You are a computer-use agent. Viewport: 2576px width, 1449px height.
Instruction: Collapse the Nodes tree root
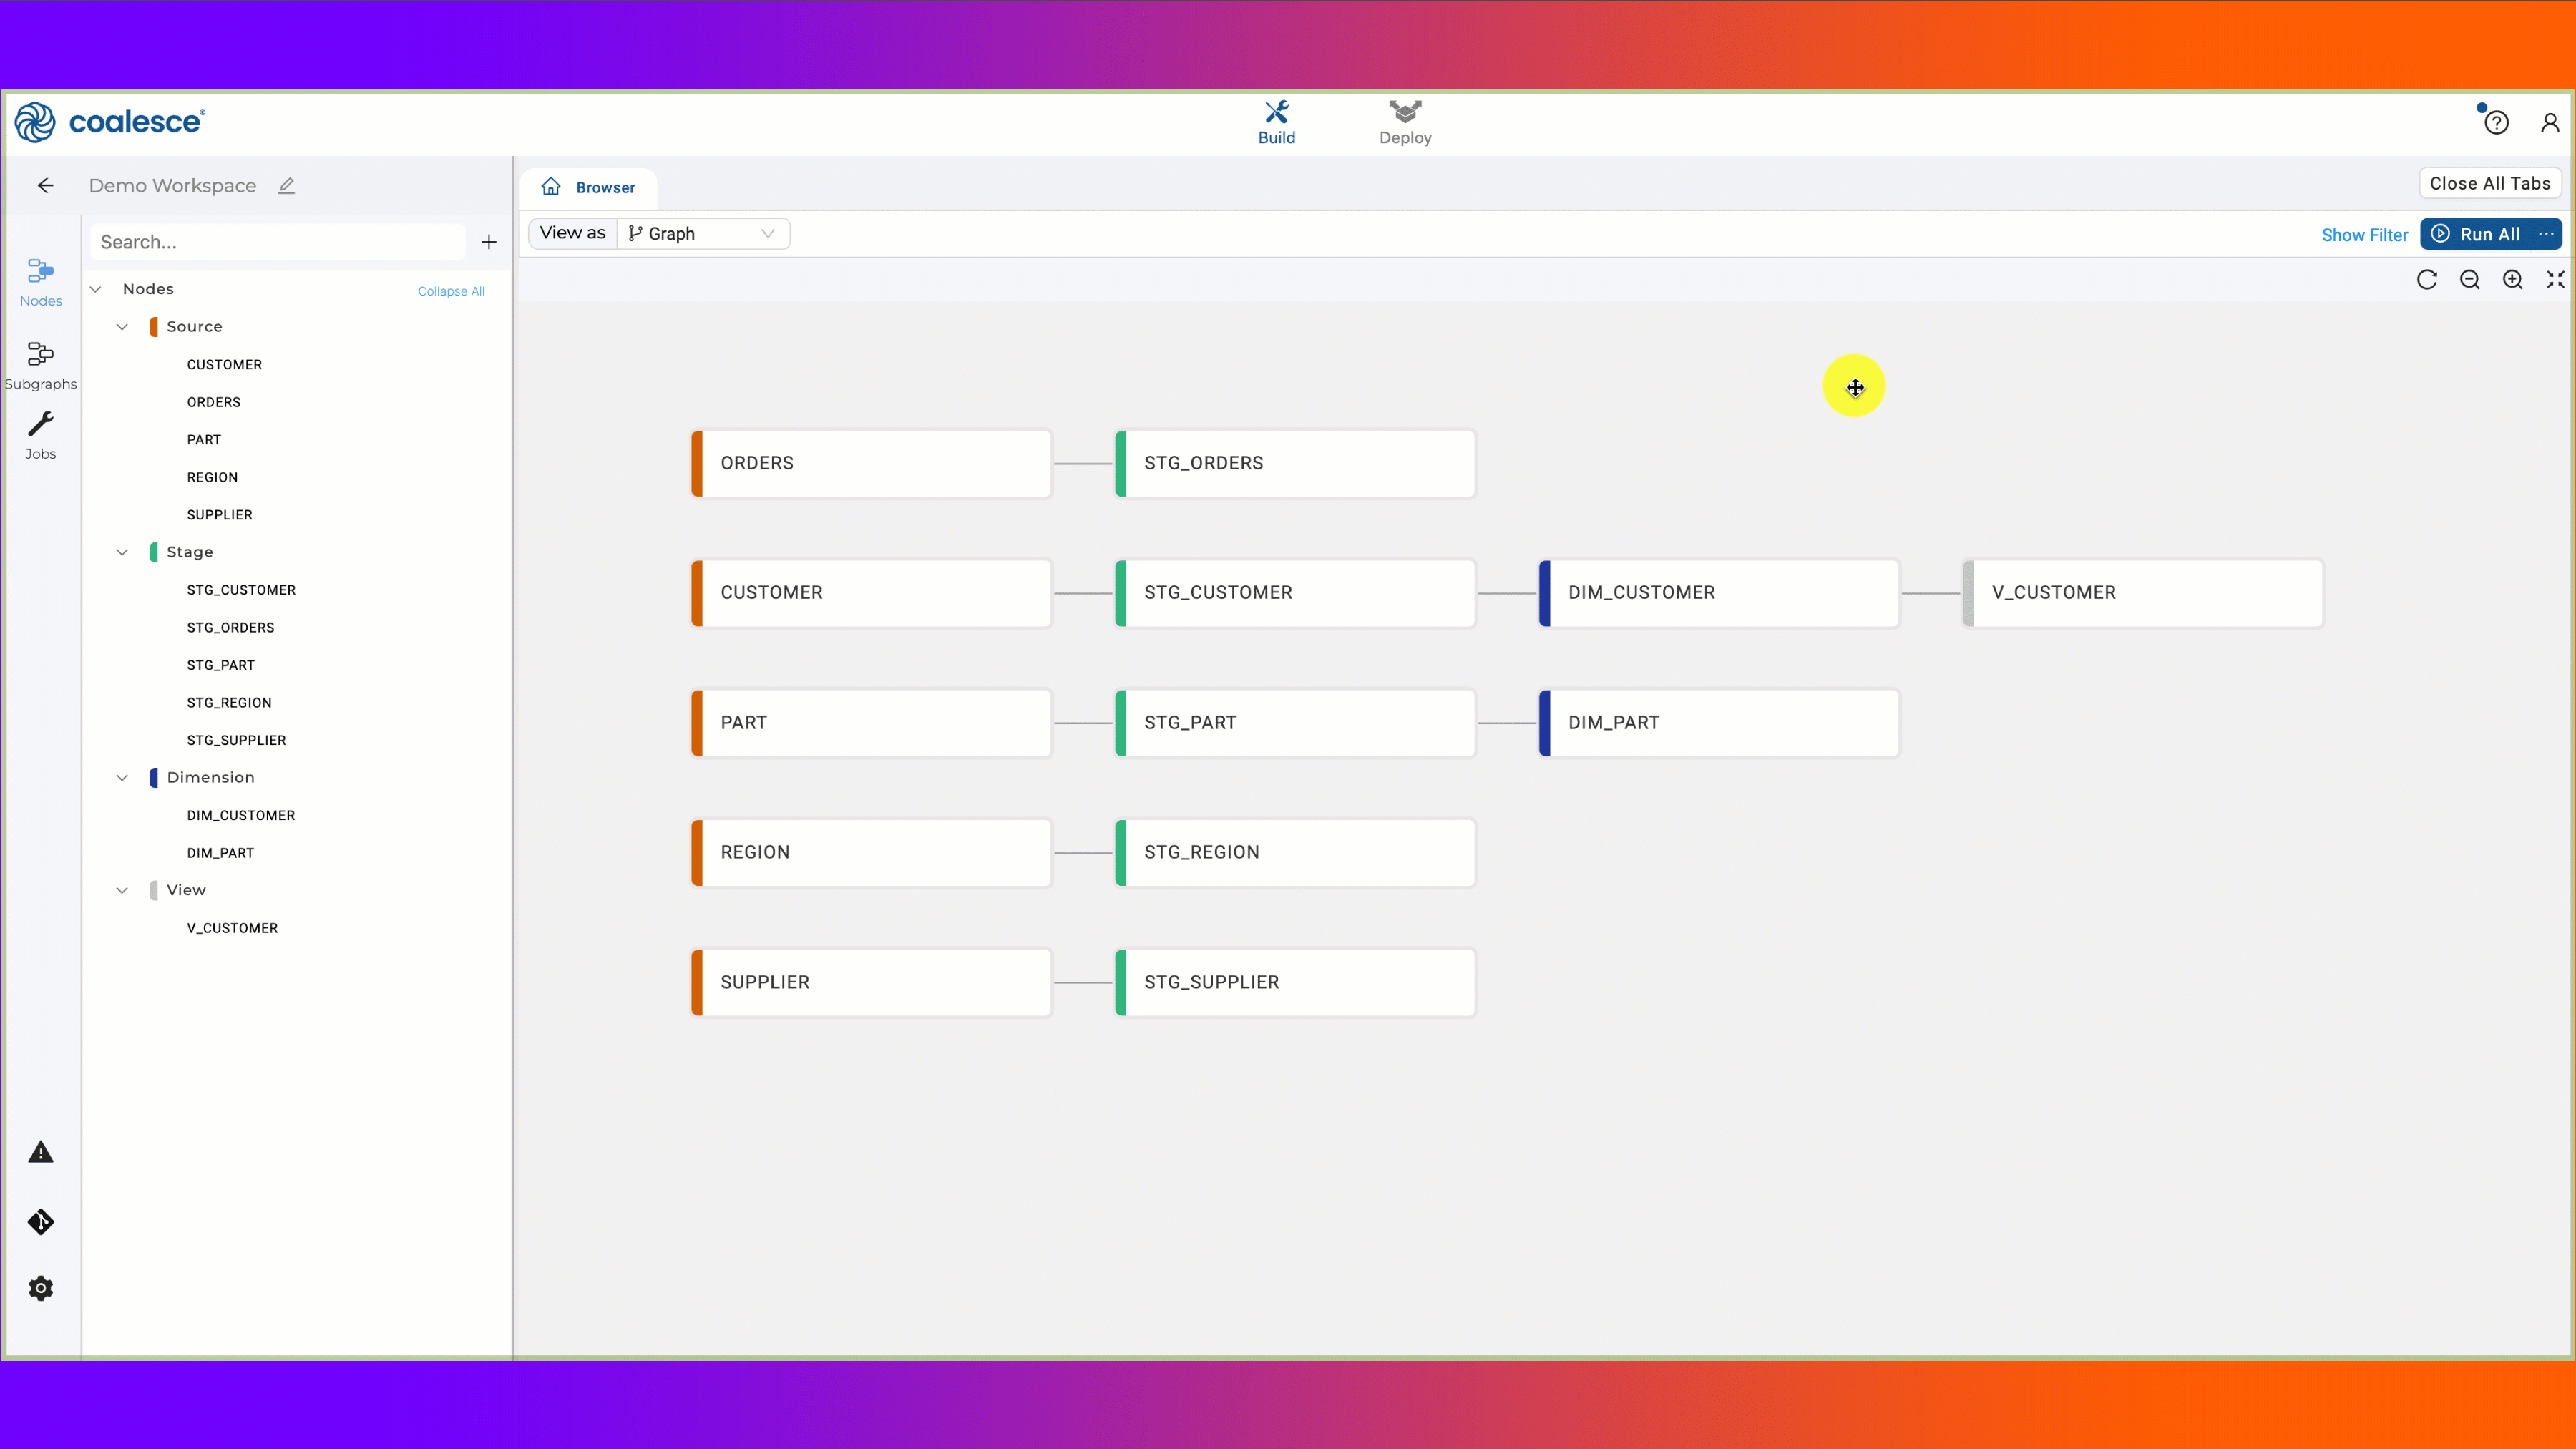pyautogui.click(x=96, y=289)
